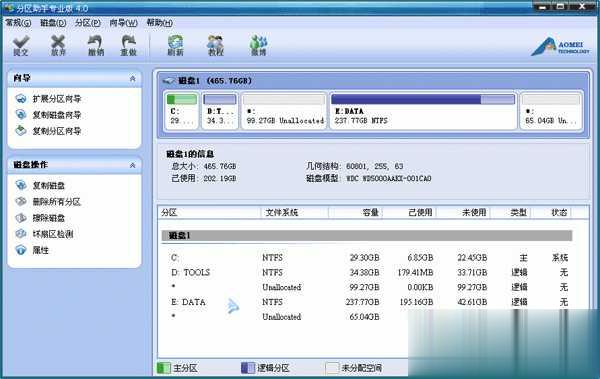Collapse the 磁盘操作 panel

pyautogui.click(x=132, y=165)
